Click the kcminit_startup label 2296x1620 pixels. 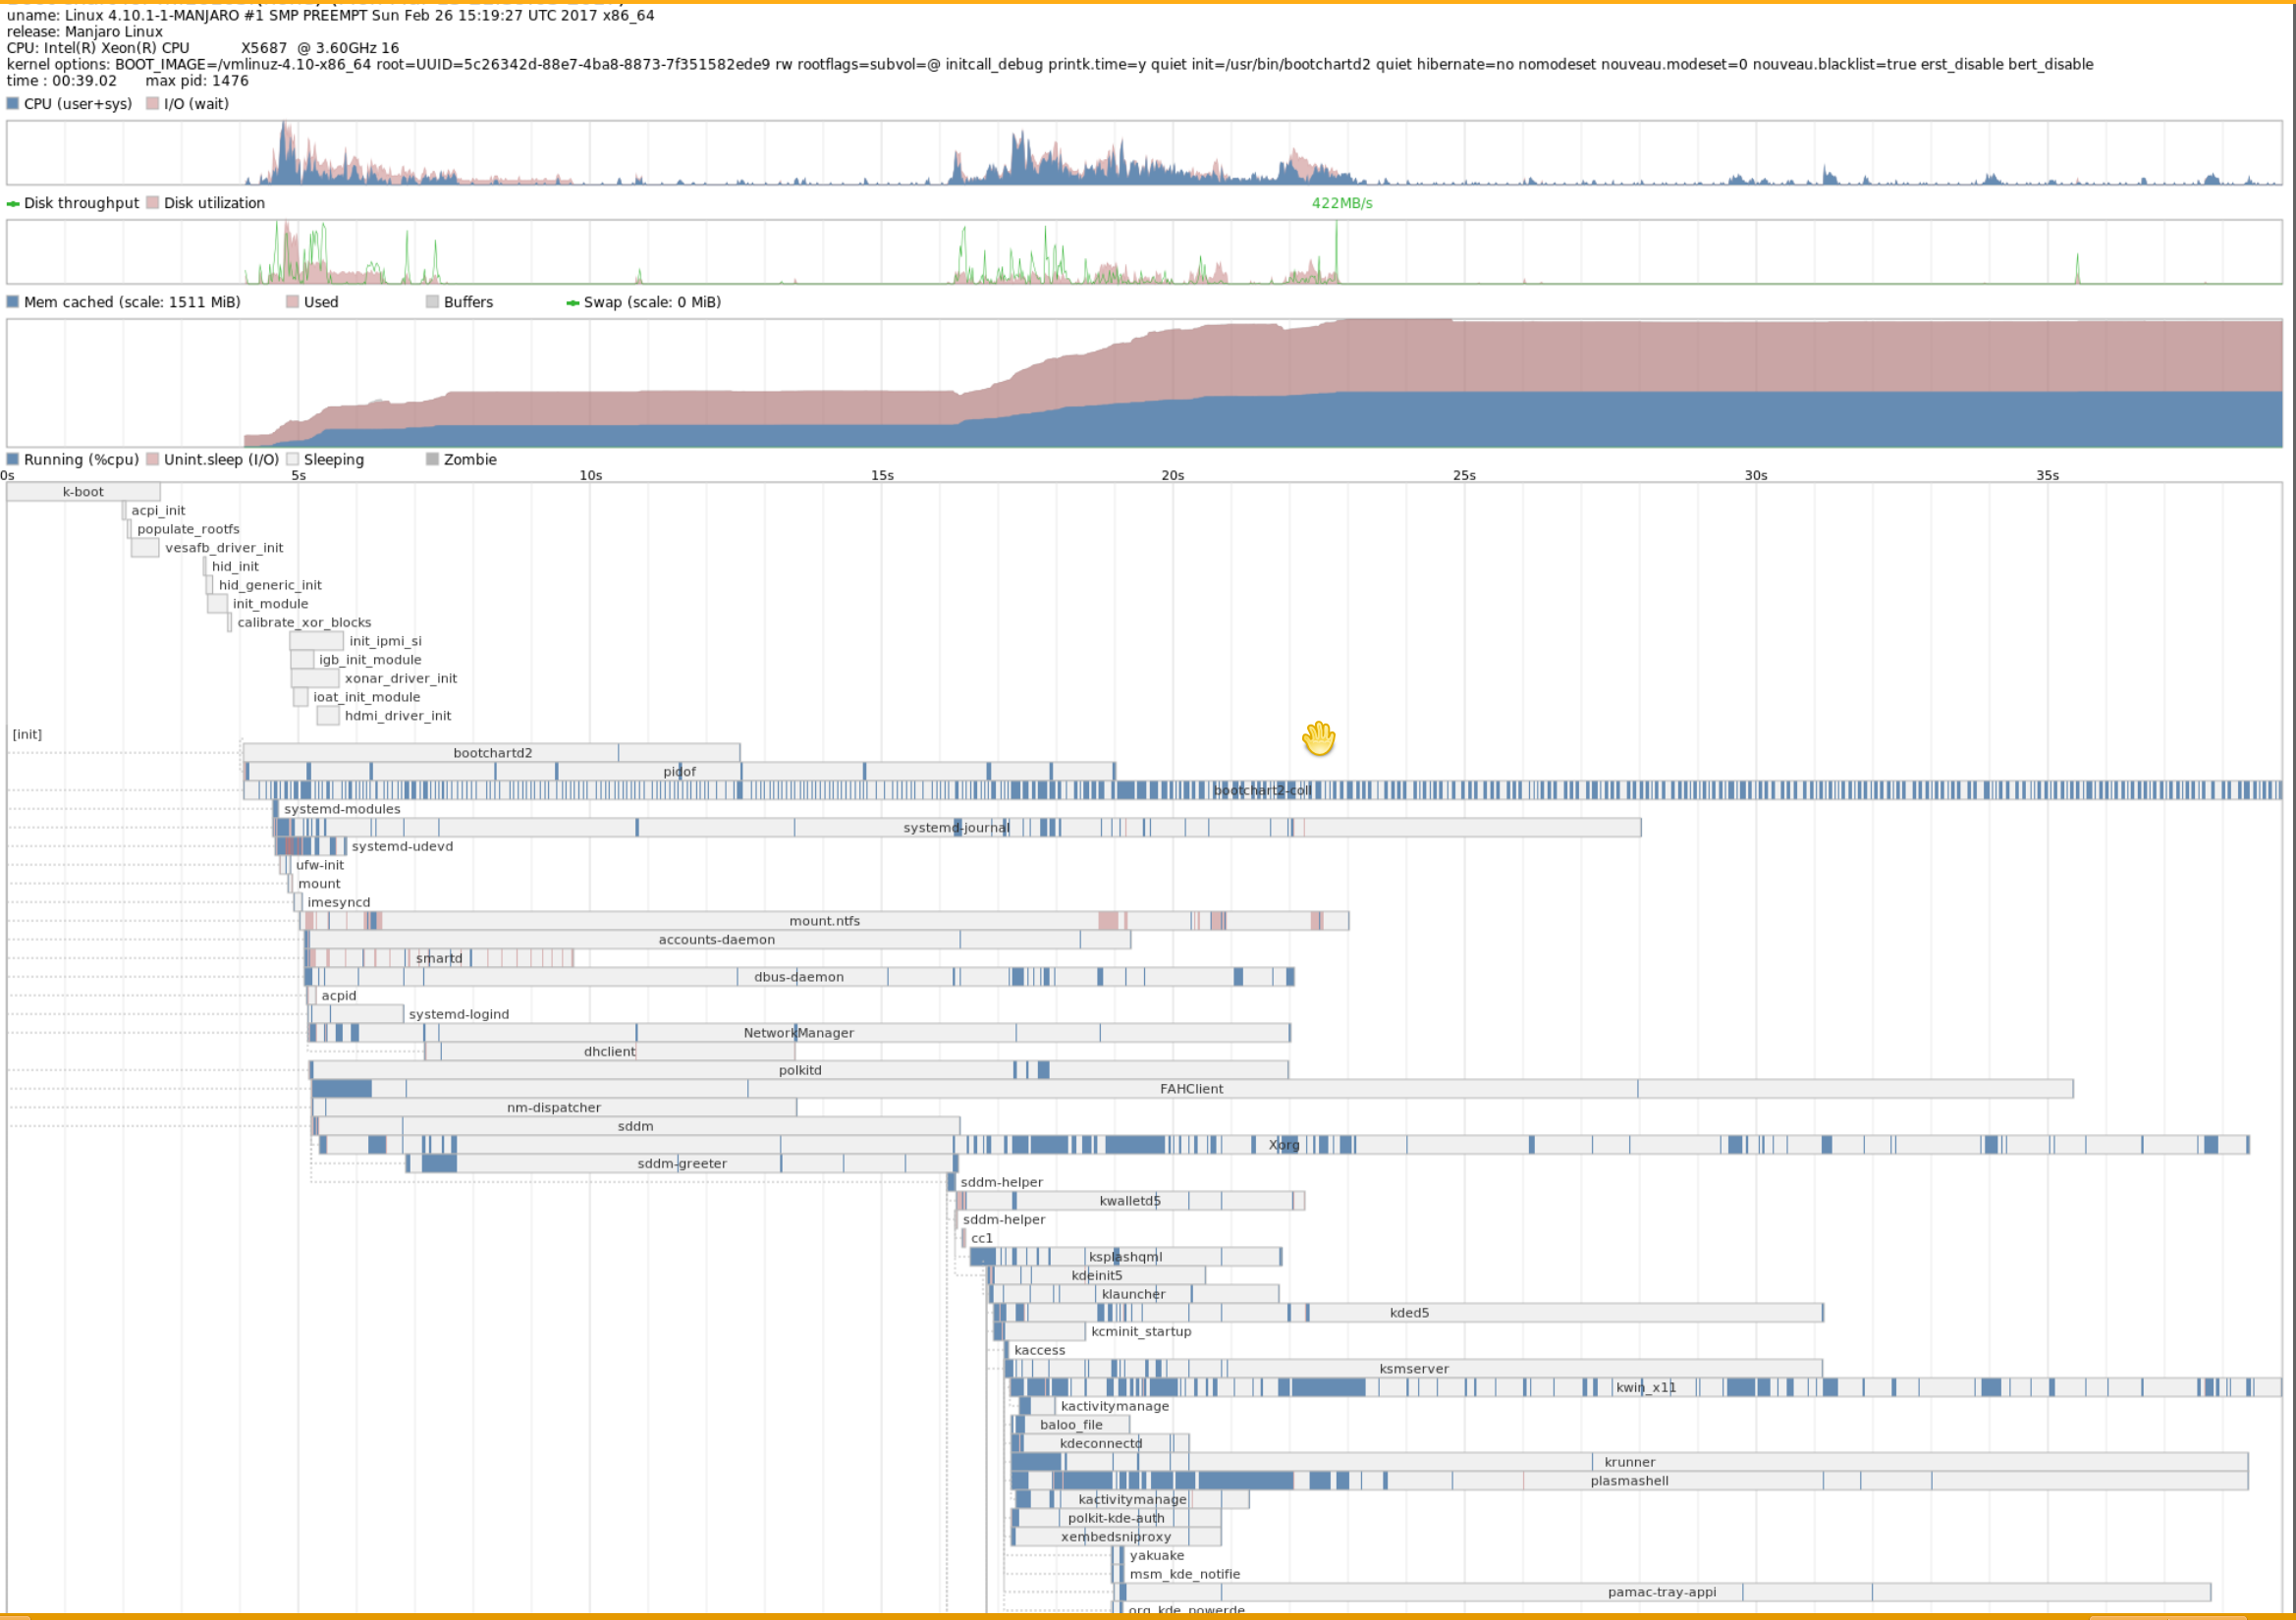1141,1332
